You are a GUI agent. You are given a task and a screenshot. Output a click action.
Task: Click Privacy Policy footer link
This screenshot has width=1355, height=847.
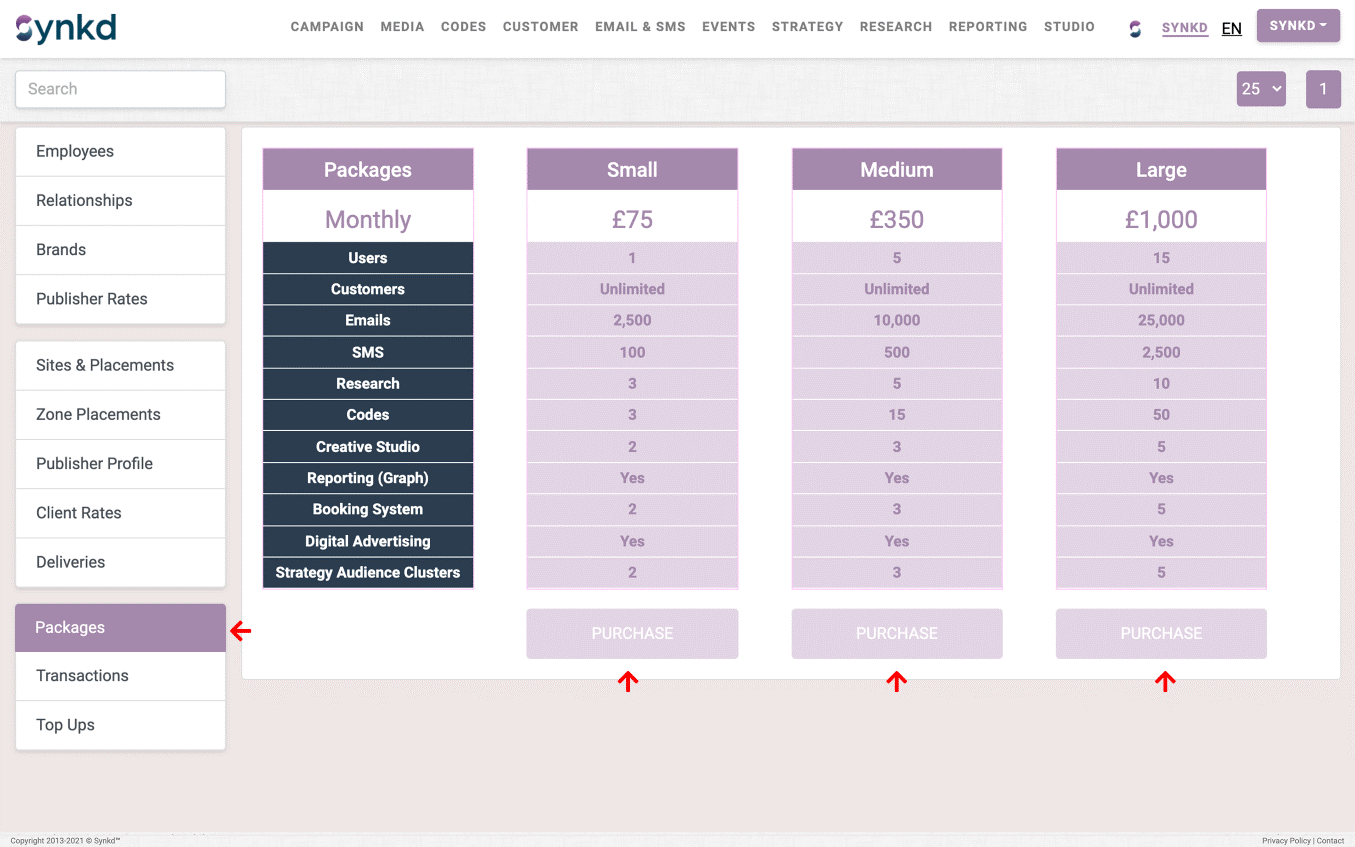pyautogui.click(x=1285, y=841)
